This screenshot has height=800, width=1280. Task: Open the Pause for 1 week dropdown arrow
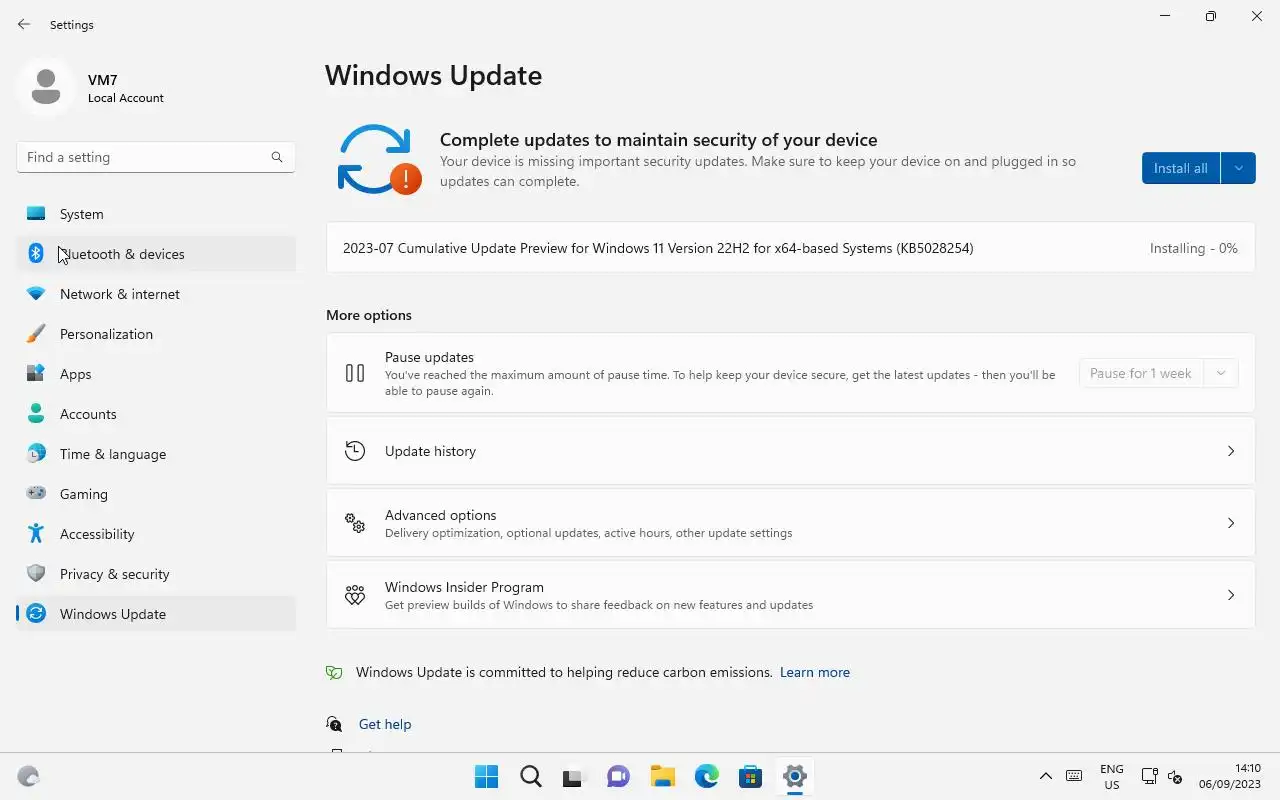click(1220, 373)
